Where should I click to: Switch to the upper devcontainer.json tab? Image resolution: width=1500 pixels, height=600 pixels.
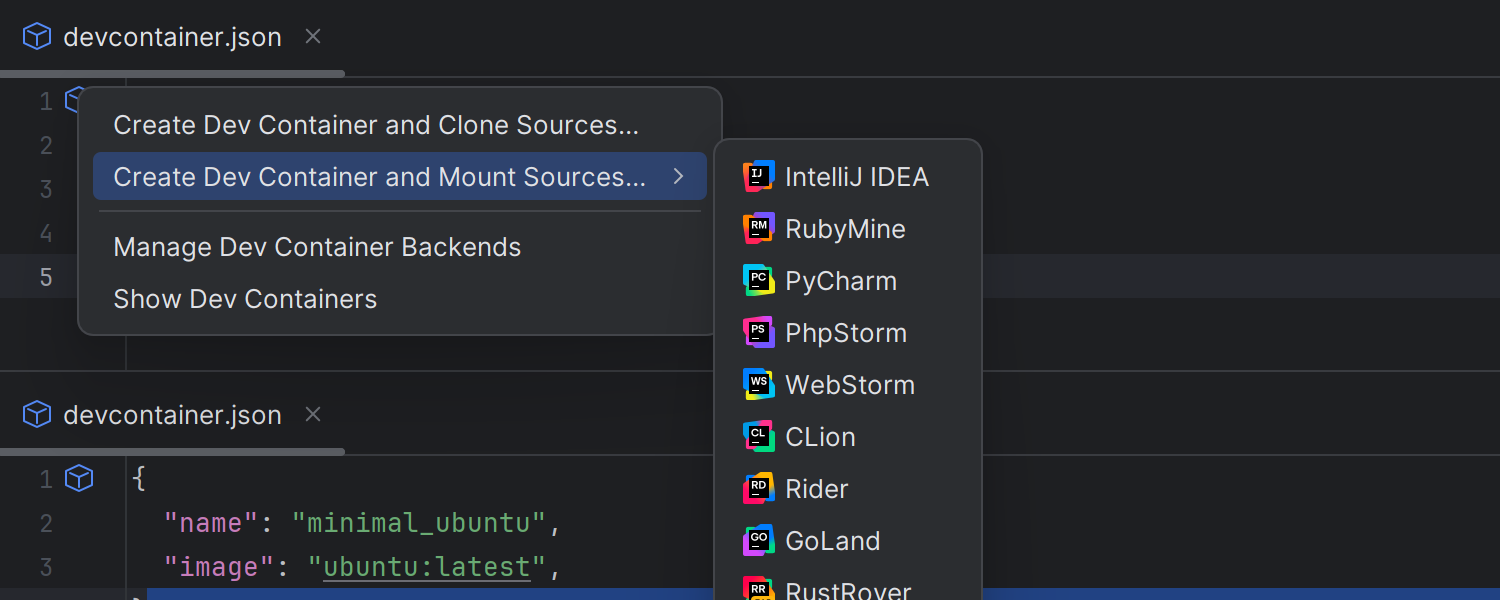172,37
